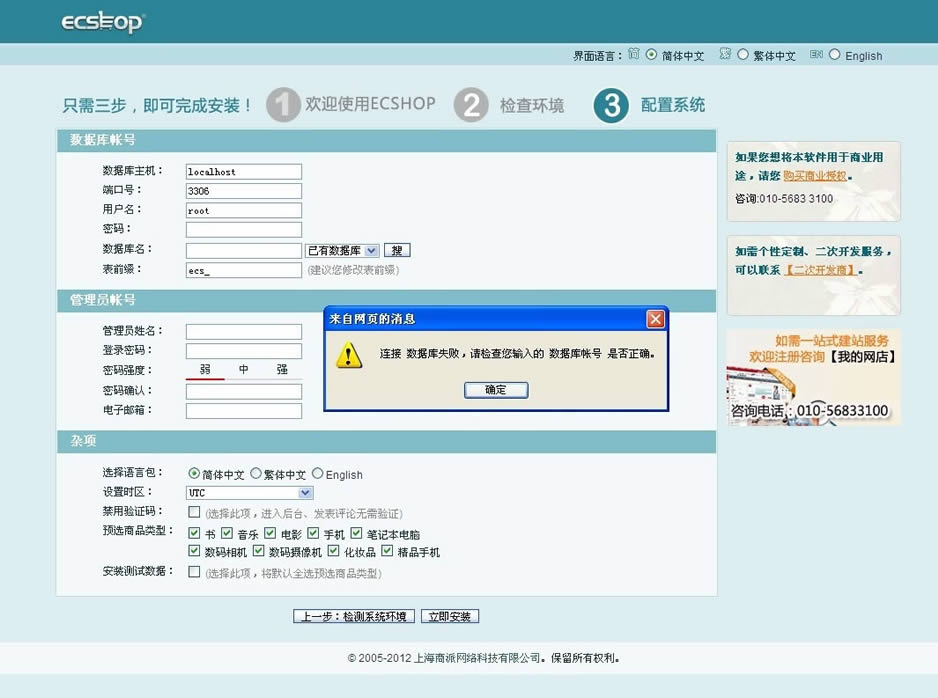Click the yellow warning icon in the message dialog
The image size is (938, 698).
point(348,355)
